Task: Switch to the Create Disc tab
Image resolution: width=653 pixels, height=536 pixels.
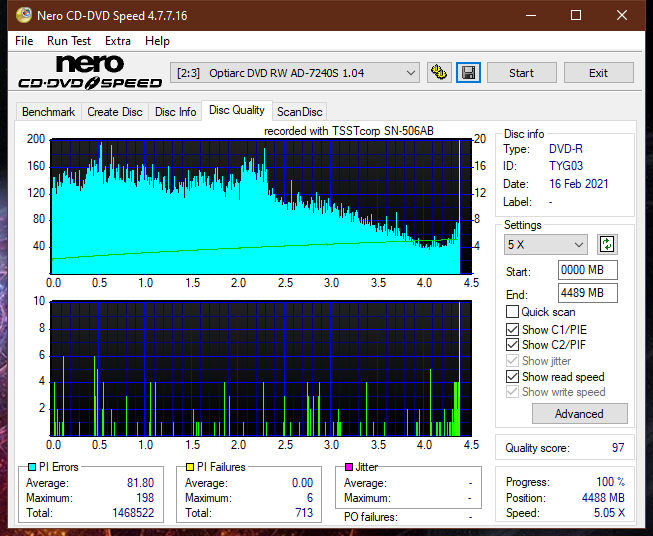Action: click(115, 112)
